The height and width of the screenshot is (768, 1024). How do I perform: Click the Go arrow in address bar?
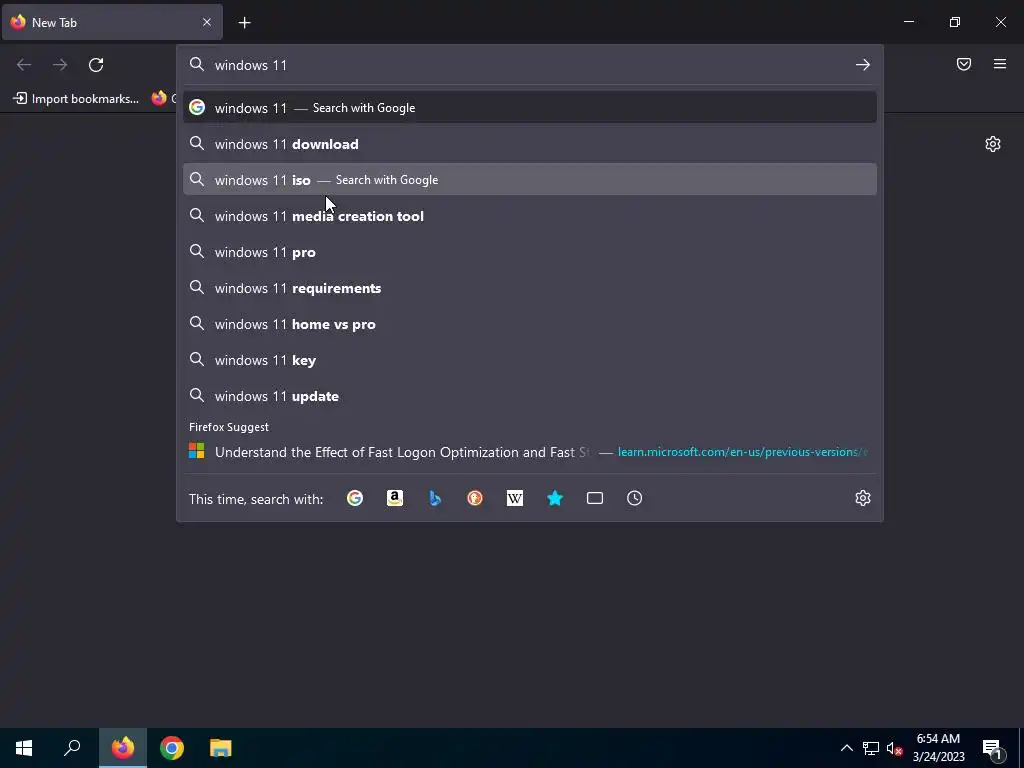coord(863,65)
